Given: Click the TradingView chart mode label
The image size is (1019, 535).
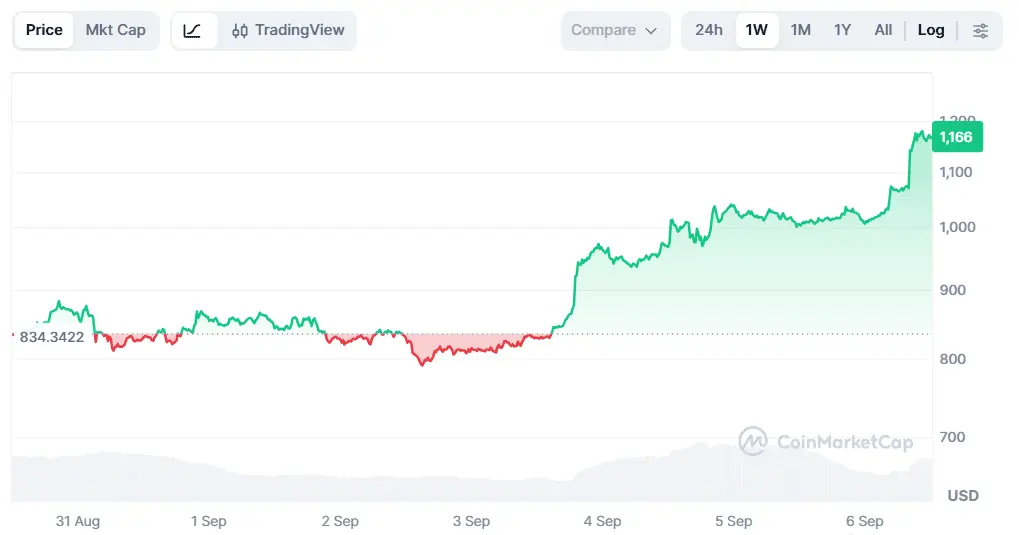Looking at the screenshot, I should [x=300, y=30].
